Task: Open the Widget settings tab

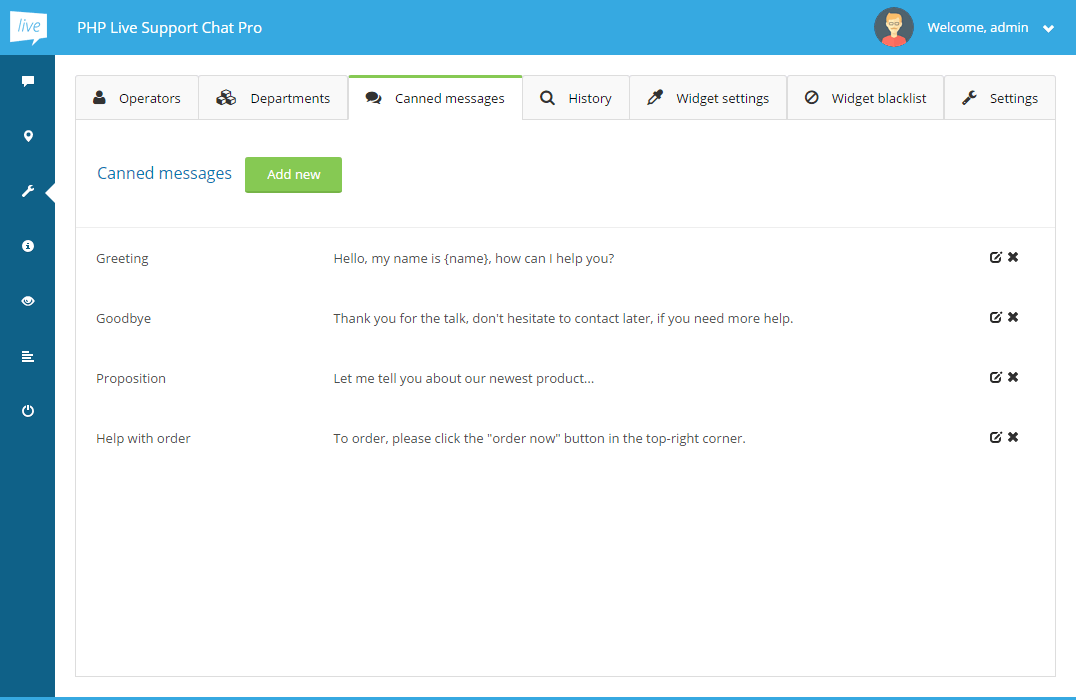Action: pos(708,98)
